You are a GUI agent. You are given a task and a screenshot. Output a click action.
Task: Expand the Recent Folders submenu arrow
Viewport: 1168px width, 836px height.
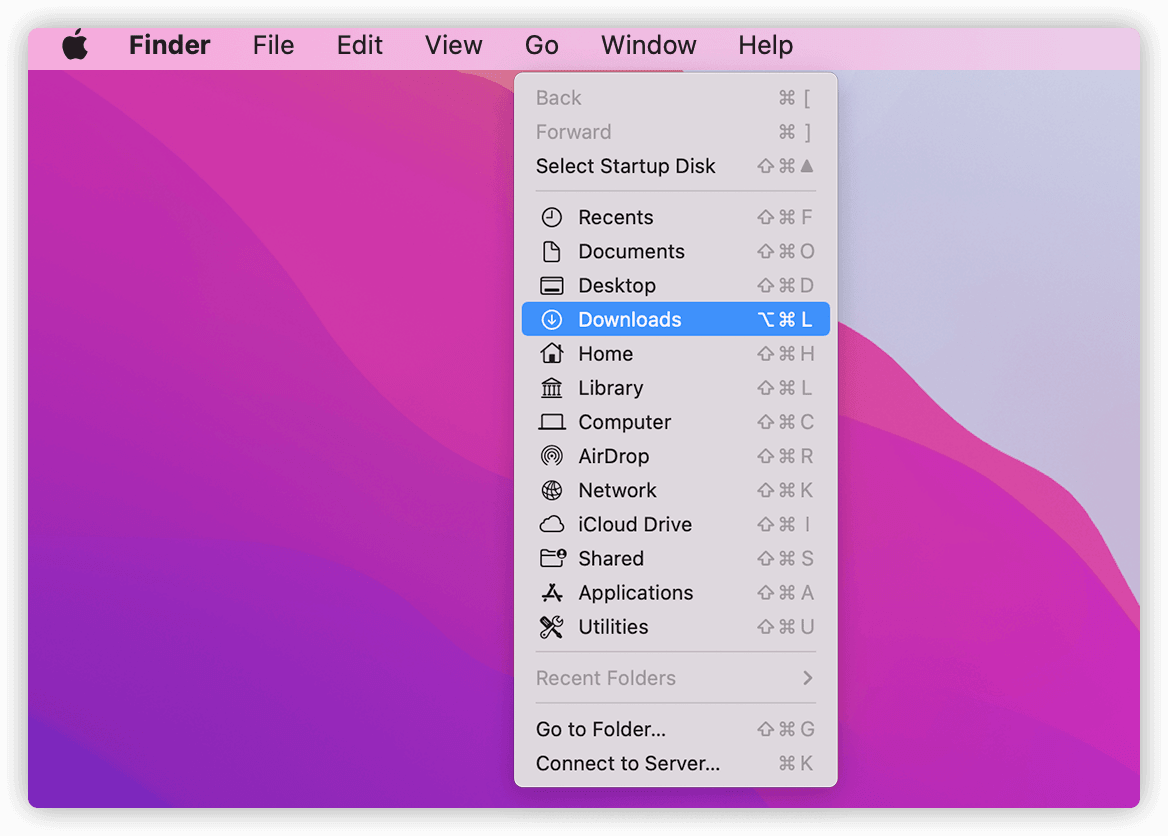(x=807, y=678)
